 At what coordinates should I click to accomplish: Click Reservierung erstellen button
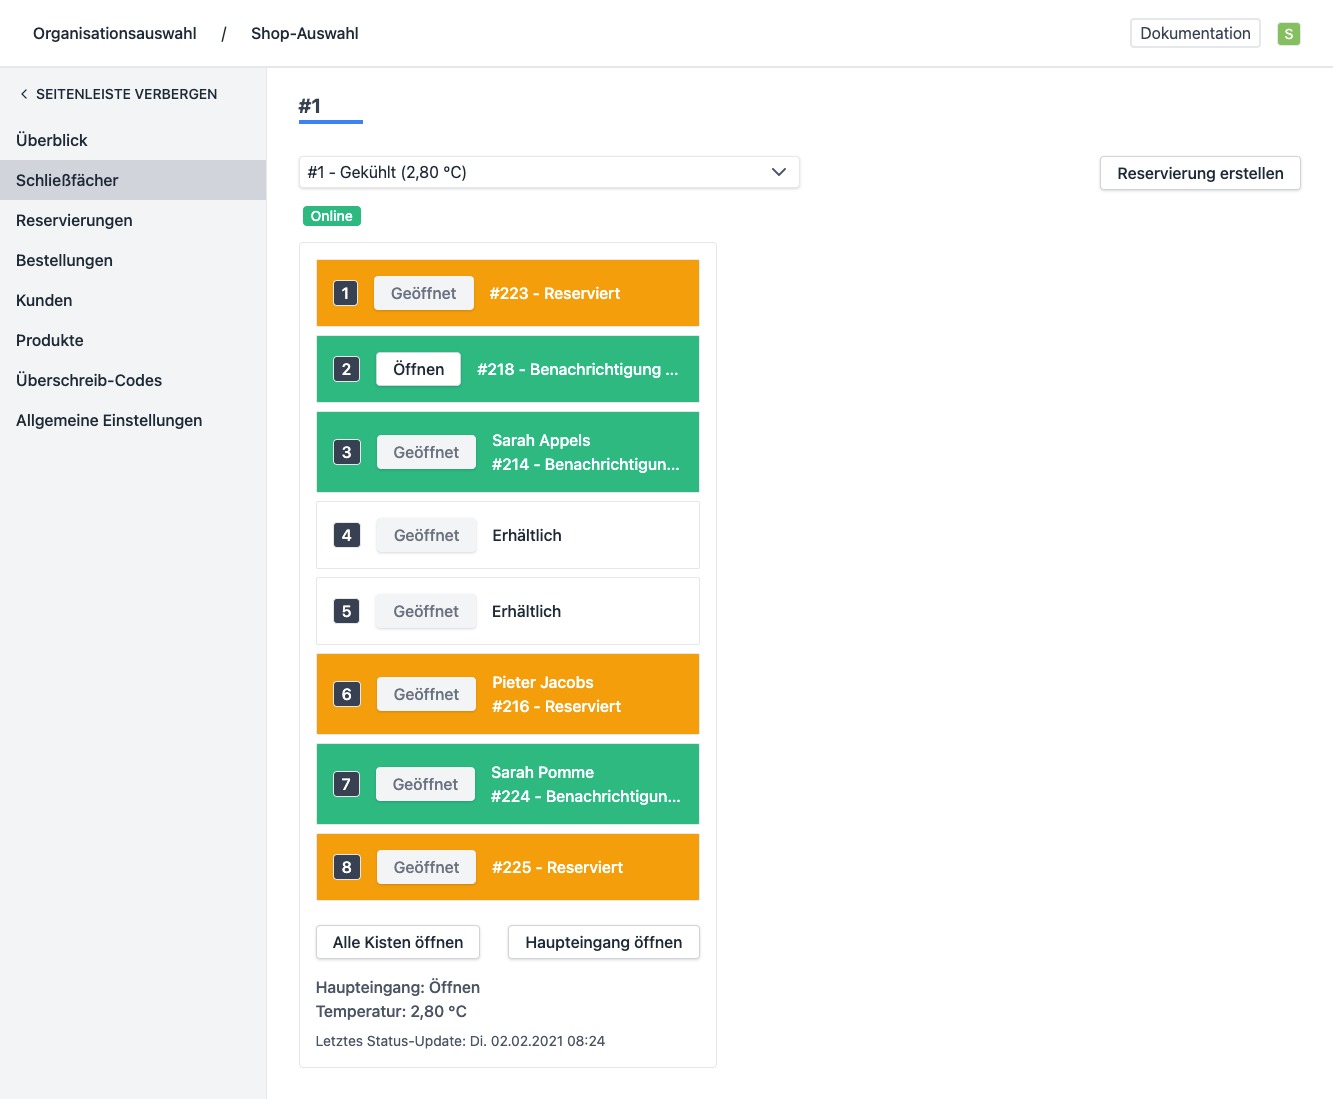(x=1199, y=173)
